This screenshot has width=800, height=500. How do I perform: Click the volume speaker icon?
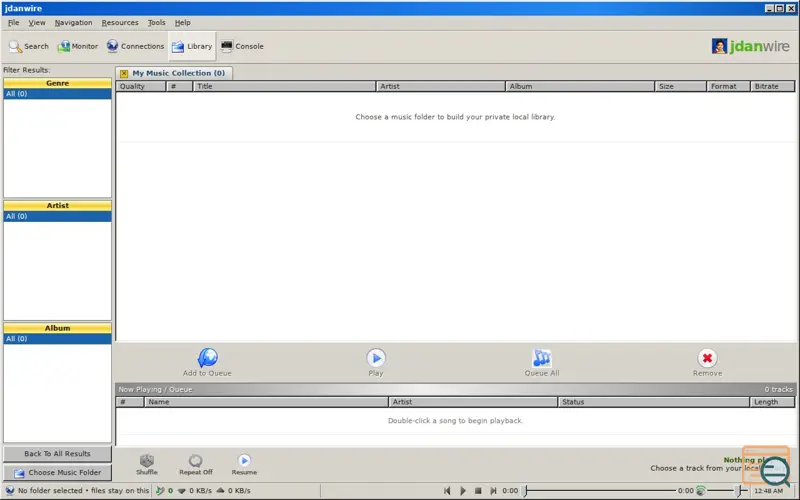701,491
